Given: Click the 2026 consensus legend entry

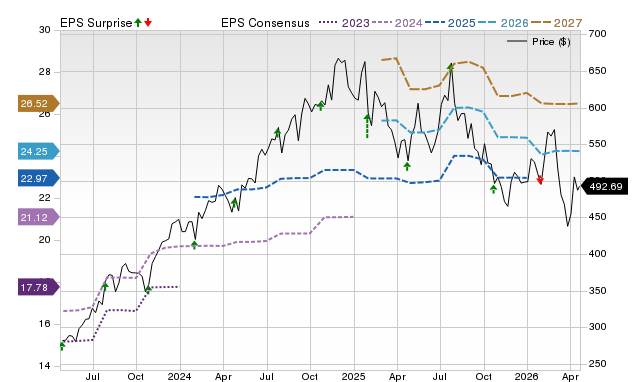Looking at the screenshot, I should pos(503,23).
